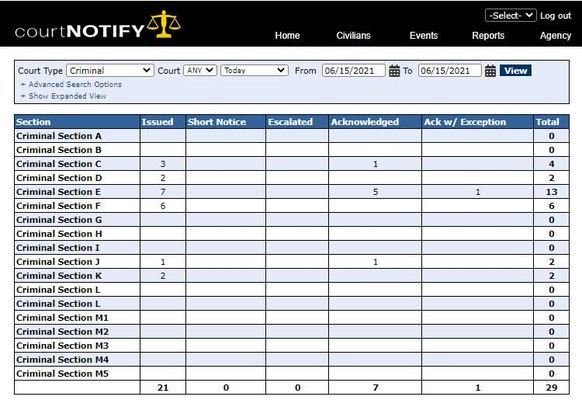Open the Today date range dropdown
The height and width of the screenshot is (400, 582).
254,71
